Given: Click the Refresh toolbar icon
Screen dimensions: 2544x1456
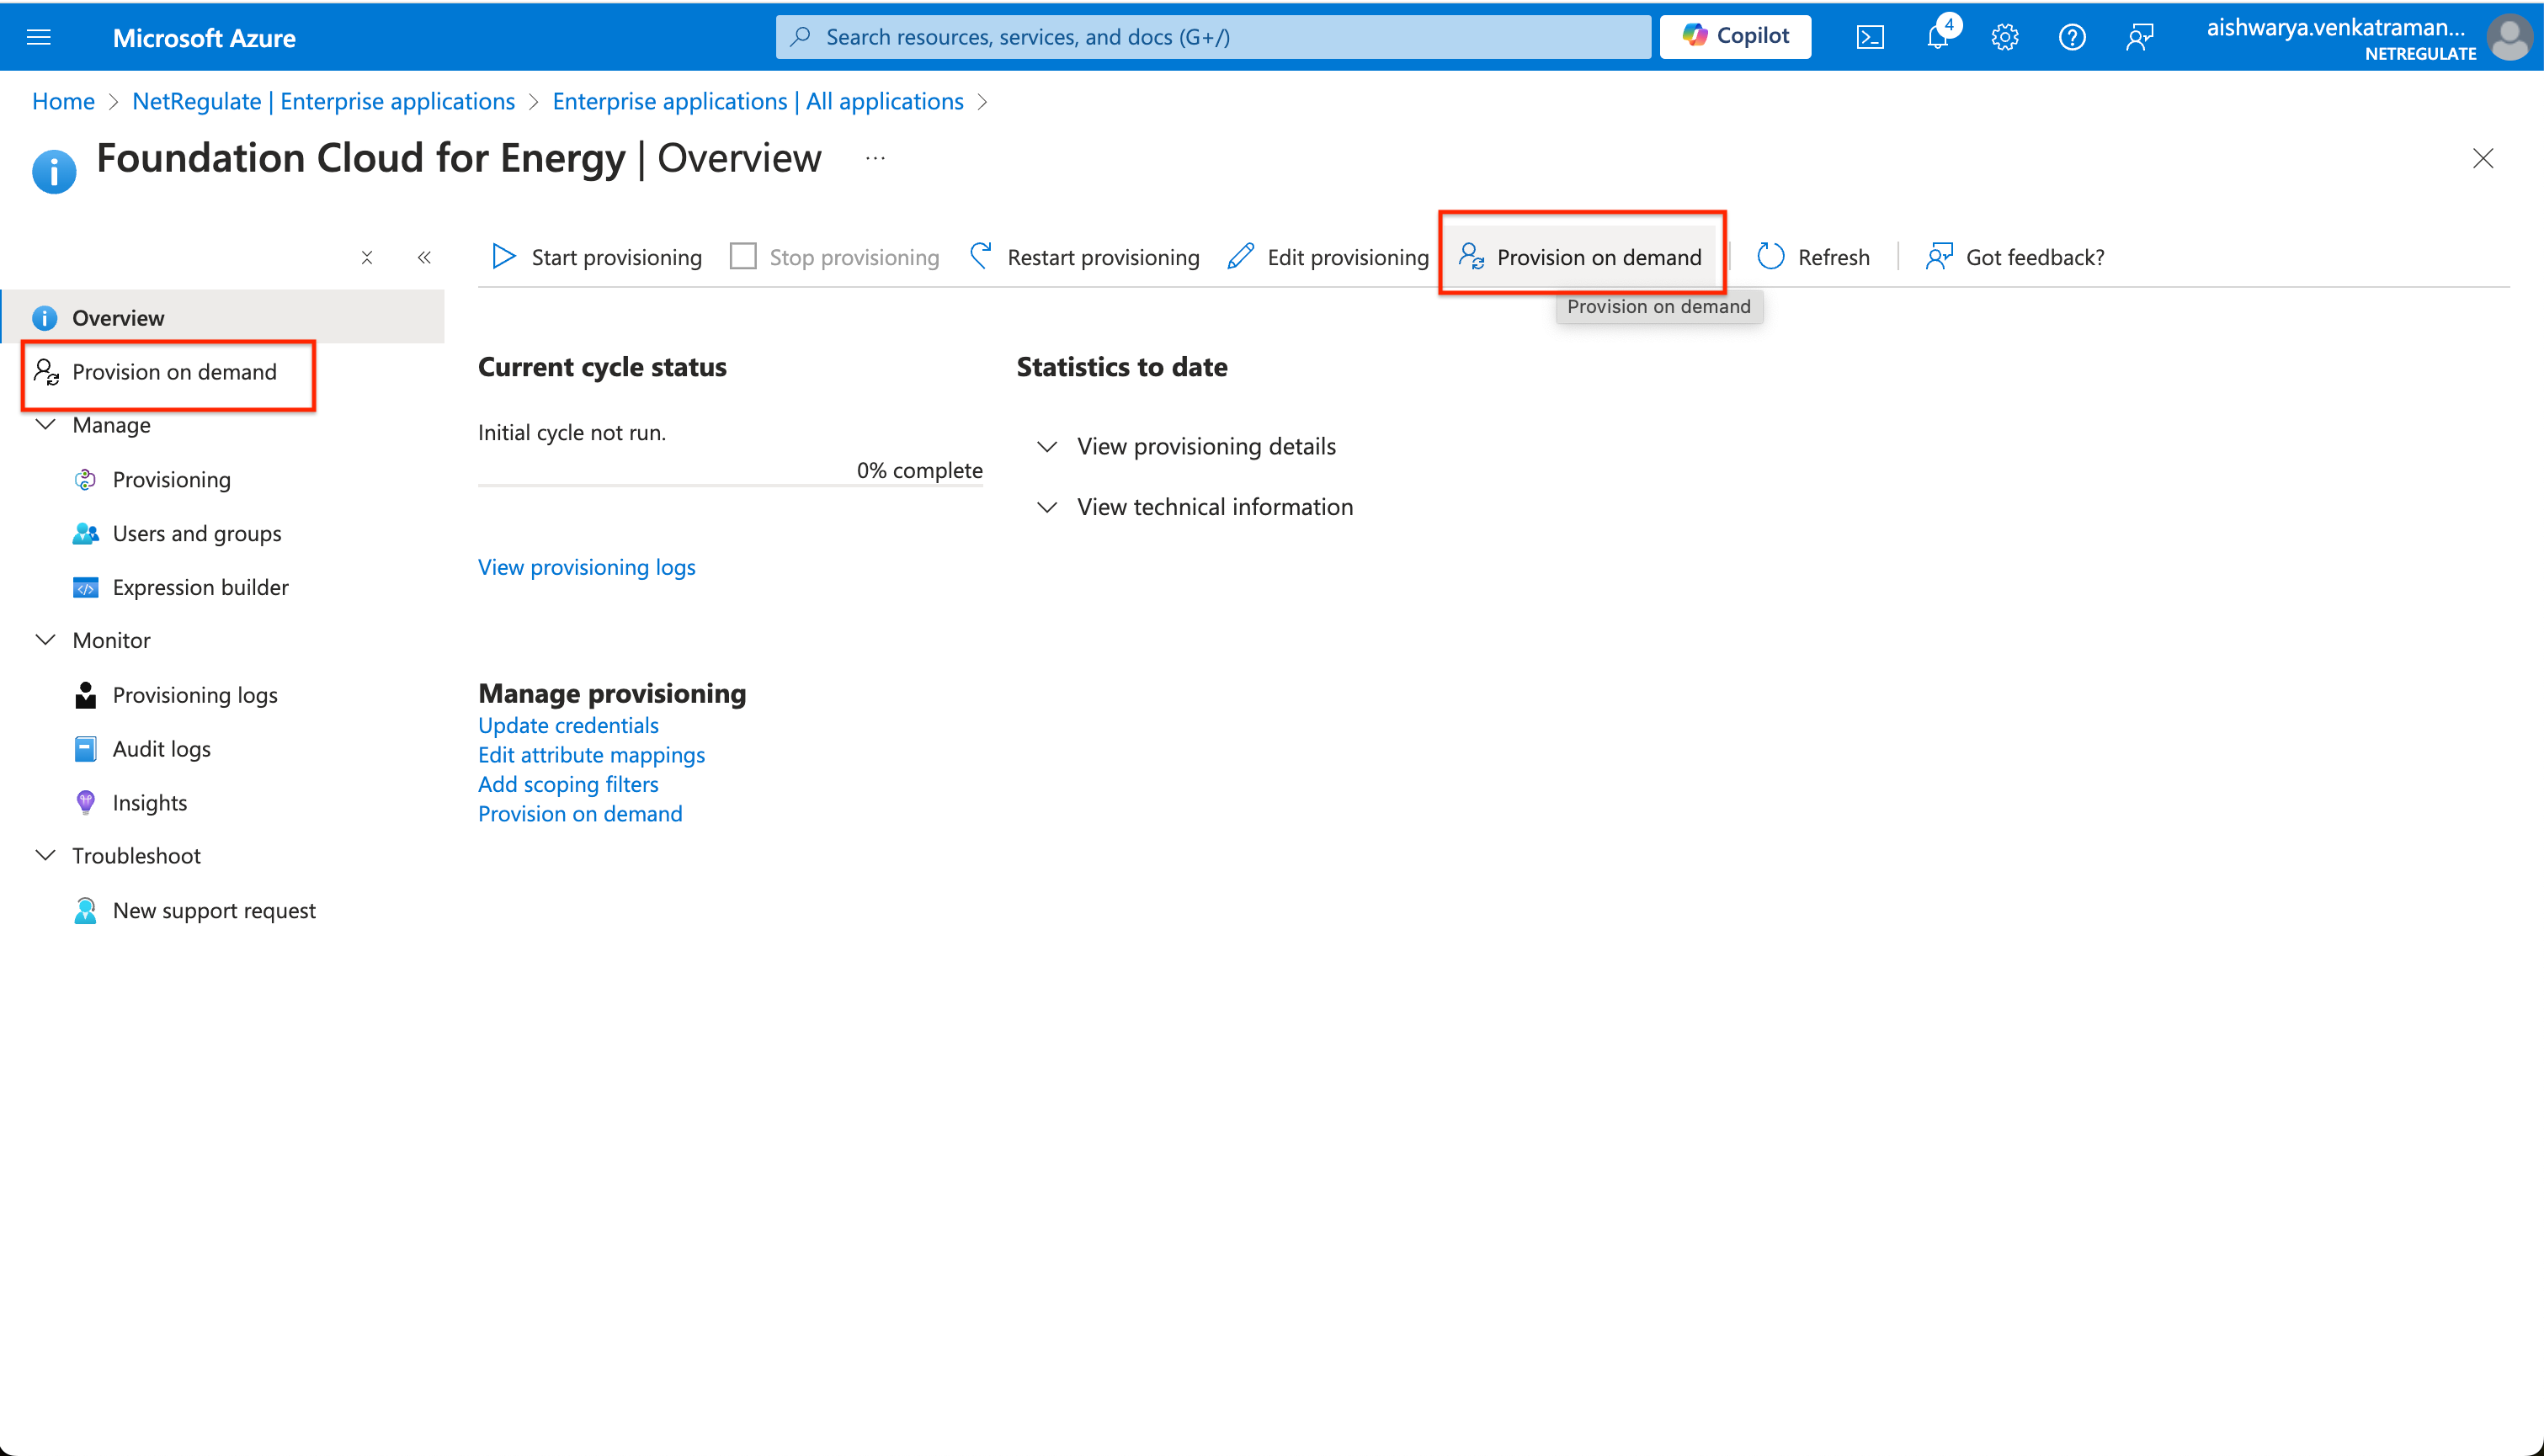Looking at the screenshot, I should coord(1770,257).
